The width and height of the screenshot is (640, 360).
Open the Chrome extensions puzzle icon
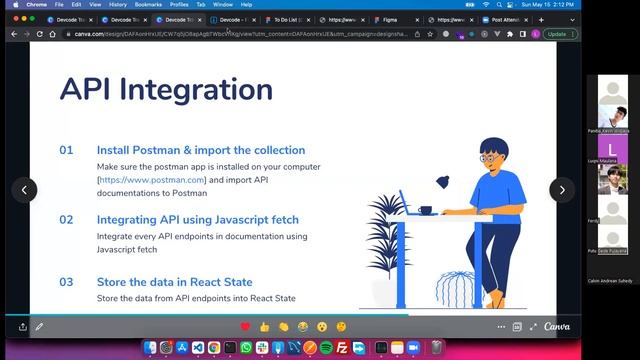click(x=510, y=34)
